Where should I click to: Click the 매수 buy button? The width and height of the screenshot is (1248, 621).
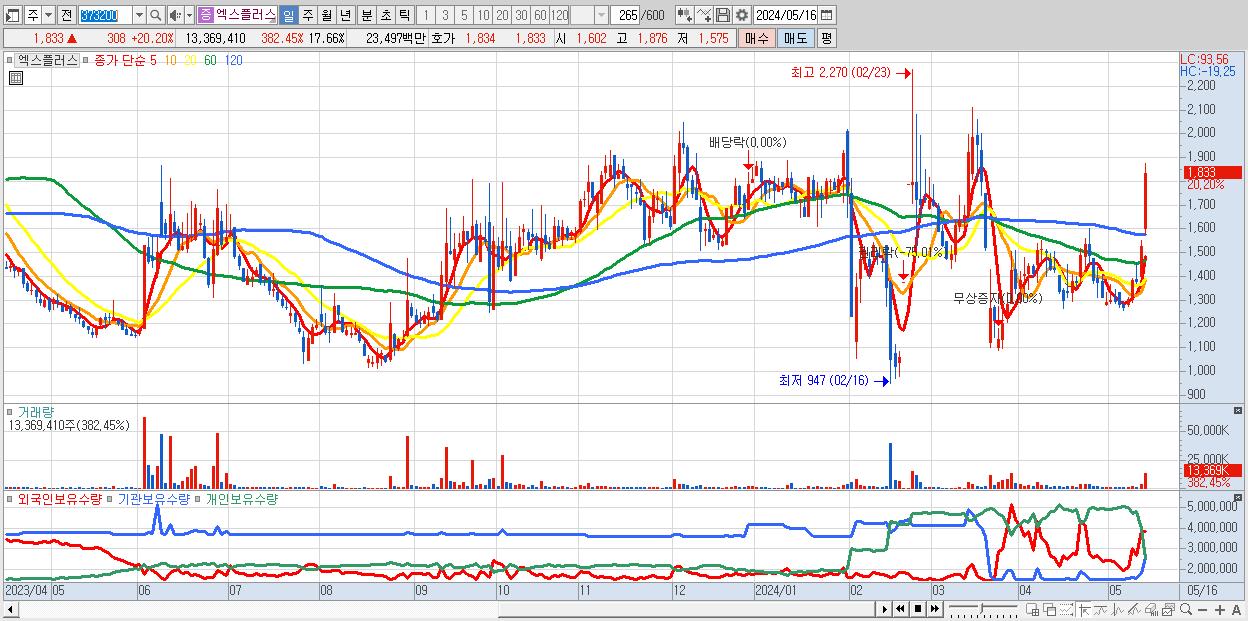click(755, 38)
